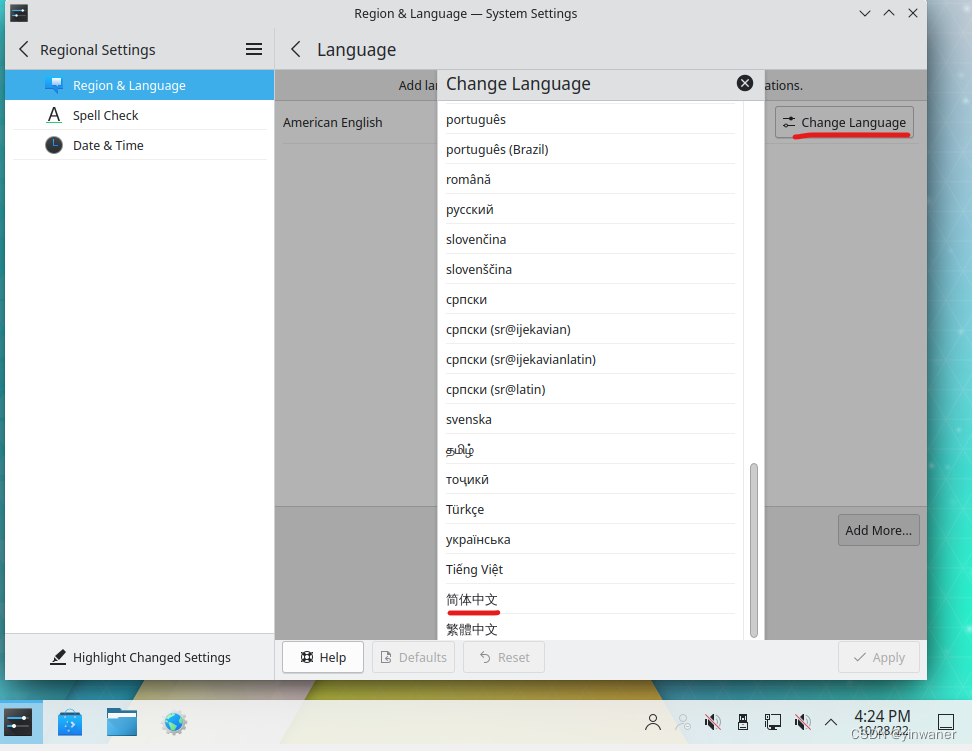972x751 pixels.
Task: Select தமிழ் language
Action: [590, 450]
